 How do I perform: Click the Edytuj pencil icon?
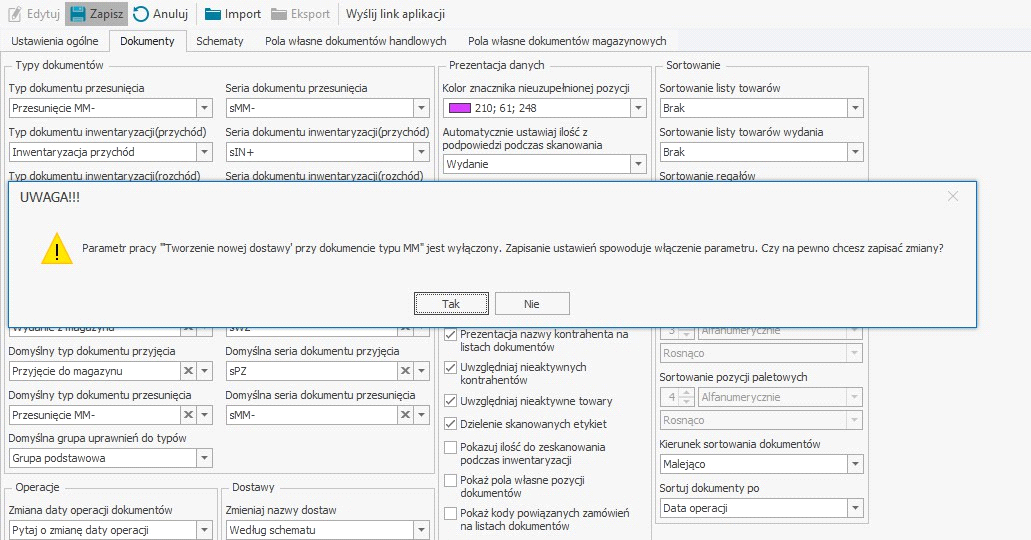(14, 14)
